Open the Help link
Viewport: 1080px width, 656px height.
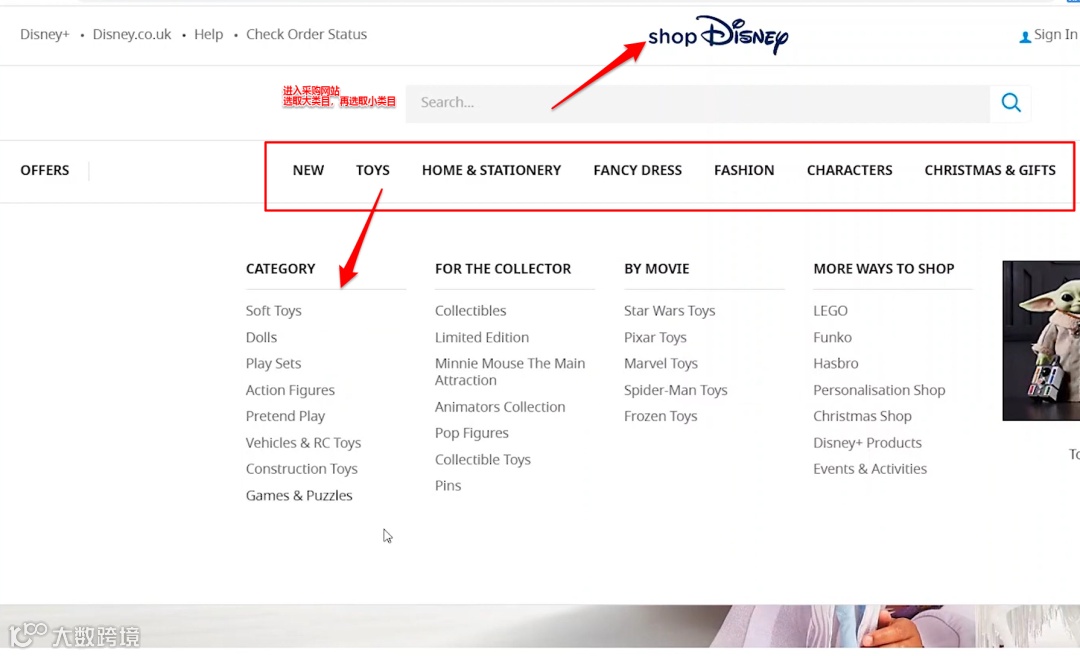coord(209,34)
